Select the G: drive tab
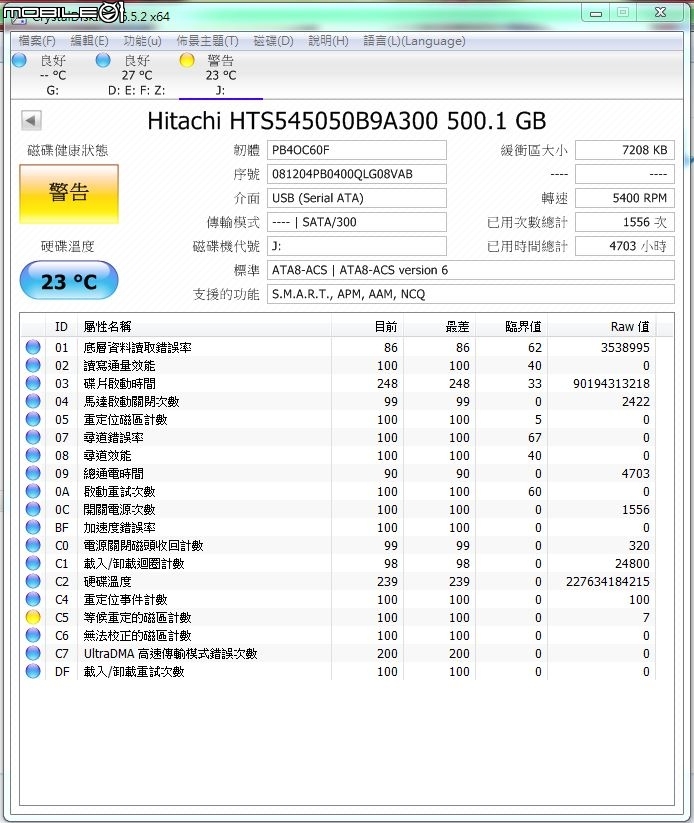This screenshot has height=823, width=694. point(52,75)
